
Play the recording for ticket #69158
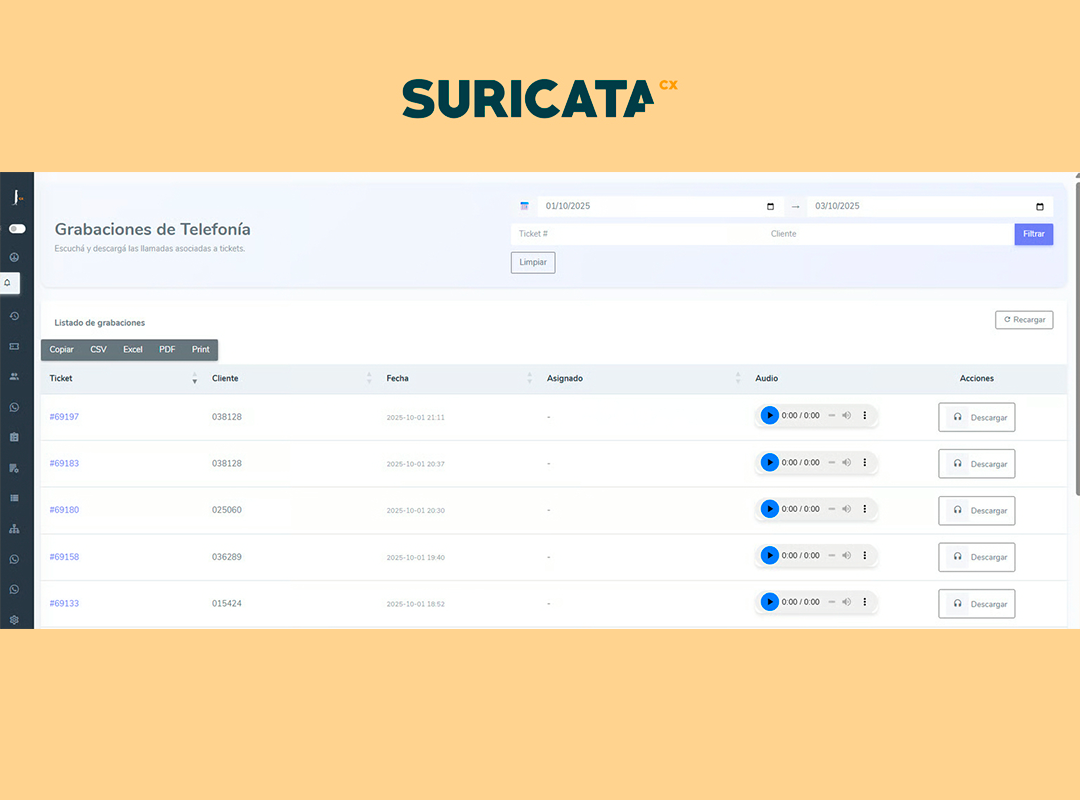[x=769, y=556]
